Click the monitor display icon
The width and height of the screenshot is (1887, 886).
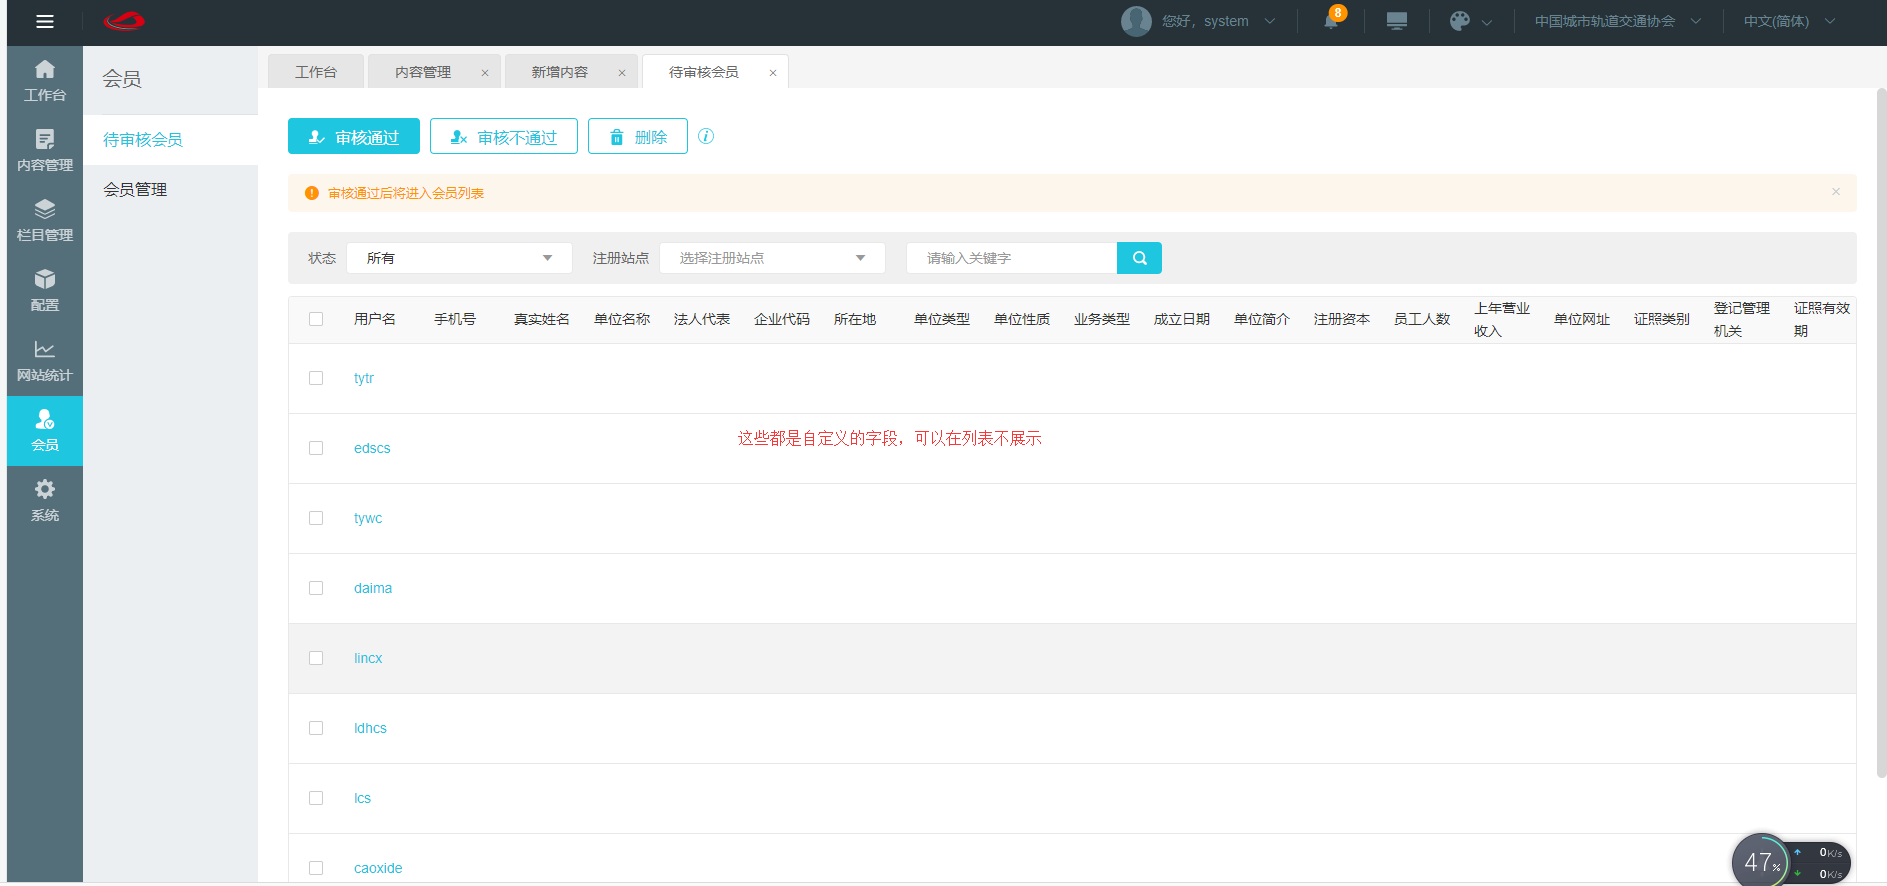coord(1397,21)
